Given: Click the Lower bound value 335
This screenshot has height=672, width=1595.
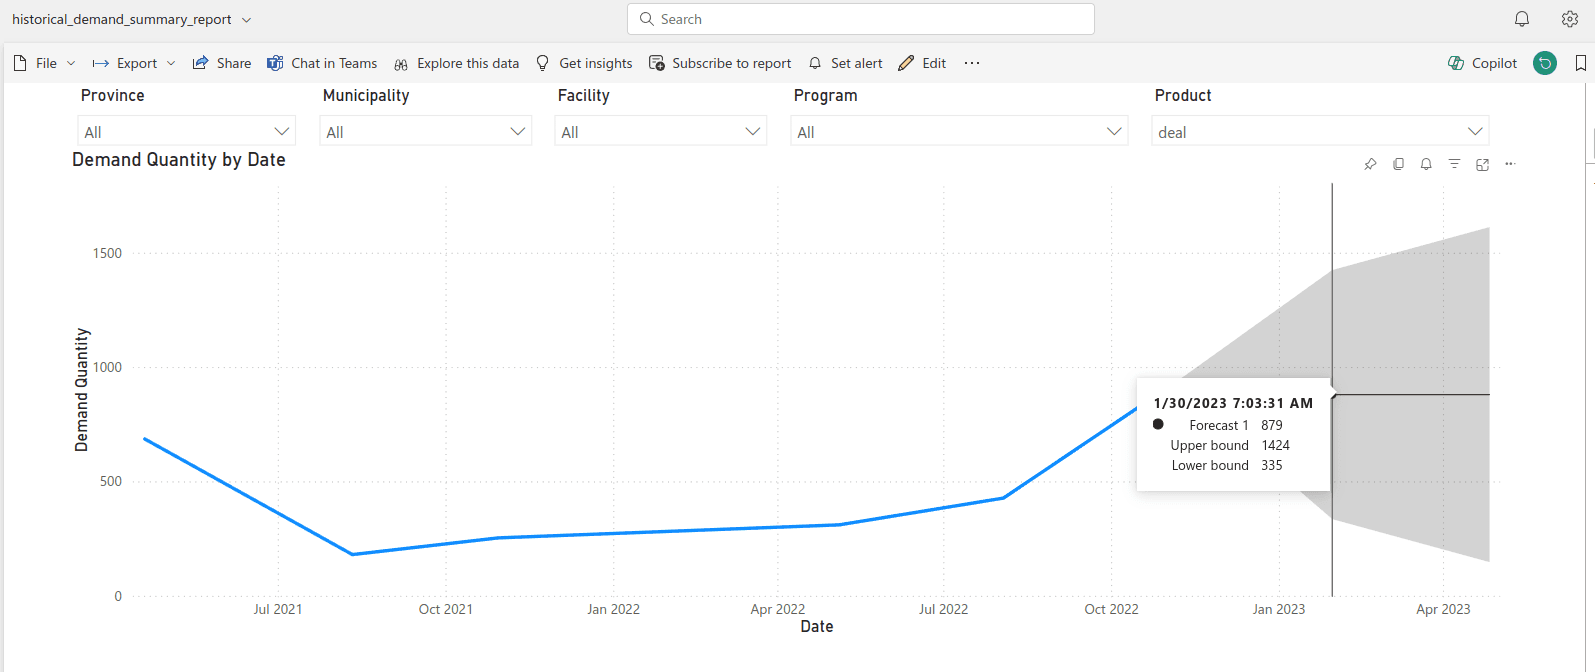Looking at the screenshot, I should (1272, 465).
